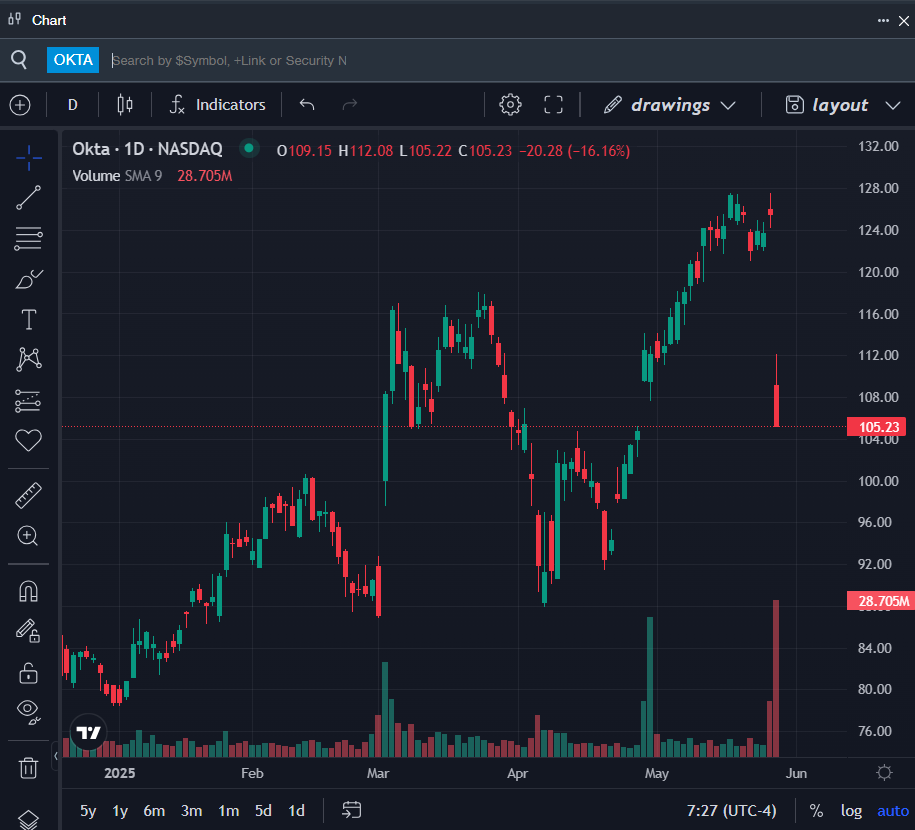Open the D timeframe interval selector

click(72, 105)
